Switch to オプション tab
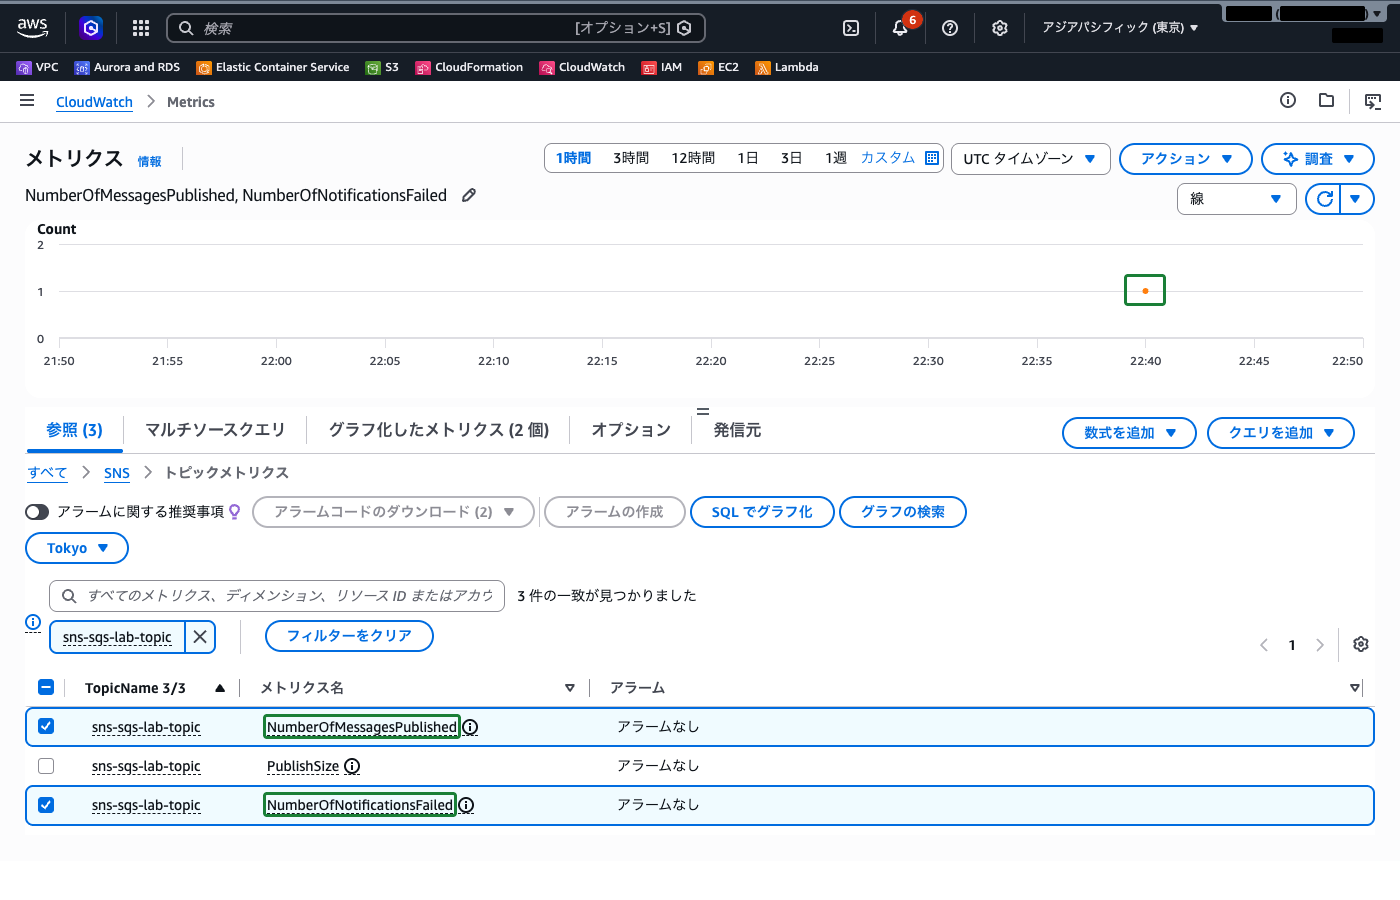Image resolution: width=1400 pixels, height=900 pixels. (x=631, y=430)
